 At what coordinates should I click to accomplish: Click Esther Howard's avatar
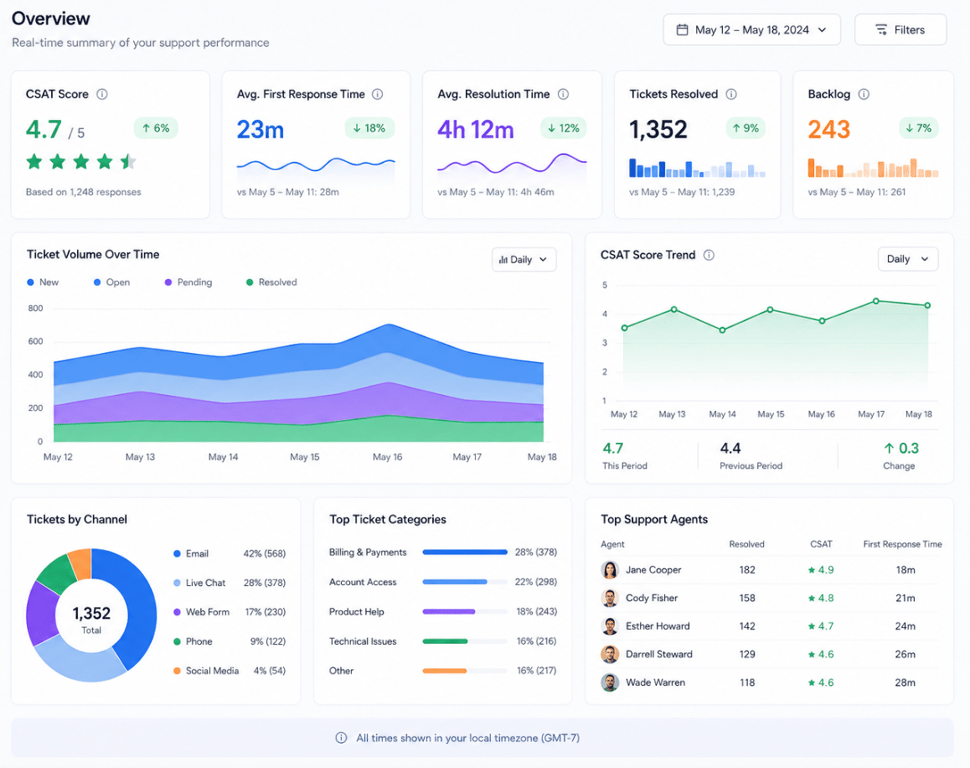point(610,626)
